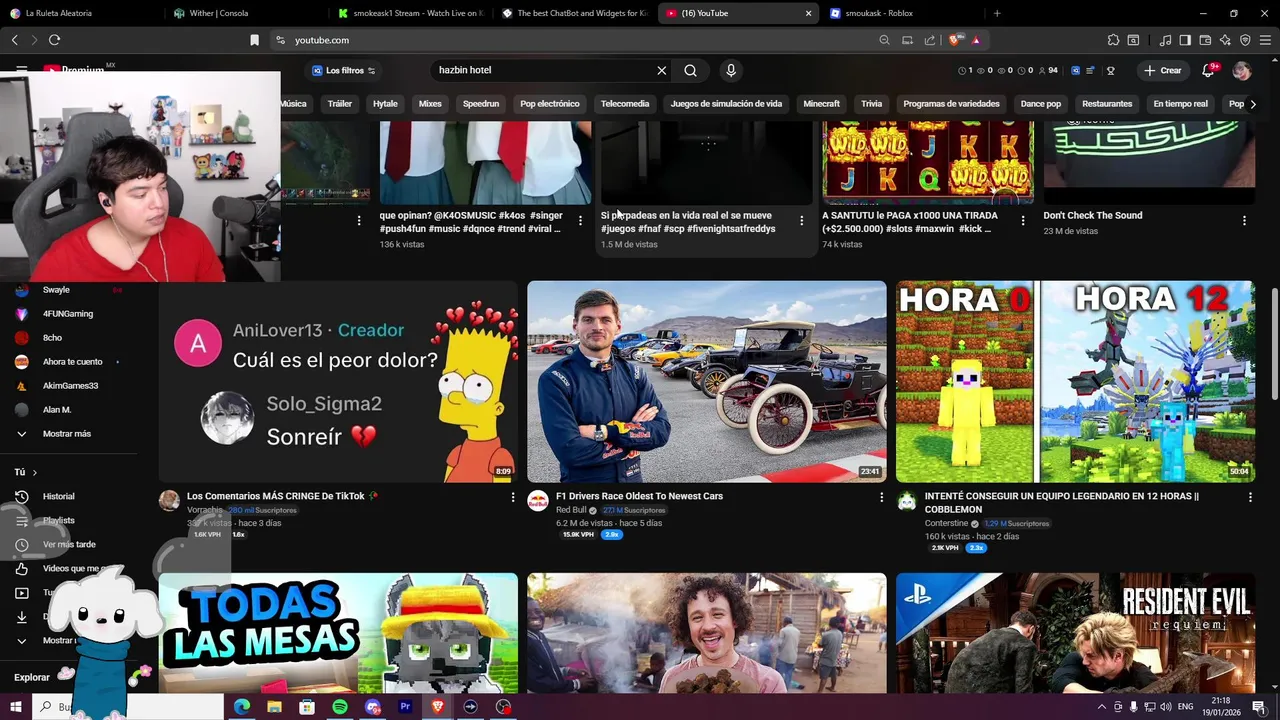Image resolution: width=1280 pixels, height=720 pixels.
Task: Select the Telecomedia category chip
Action: tap(625, 104)
